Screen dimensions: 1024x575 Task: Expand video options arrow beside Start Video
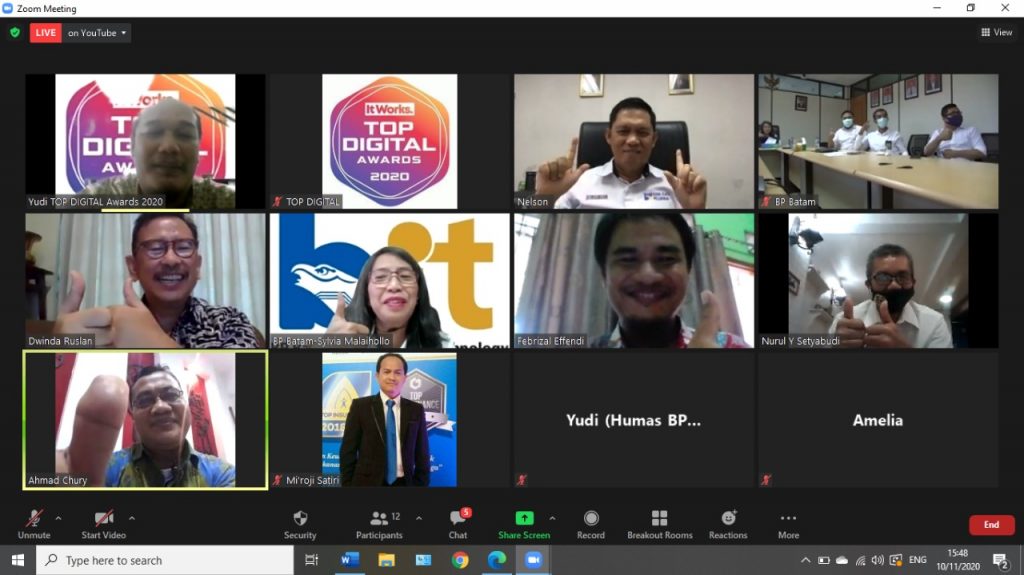tap(132, 518)
